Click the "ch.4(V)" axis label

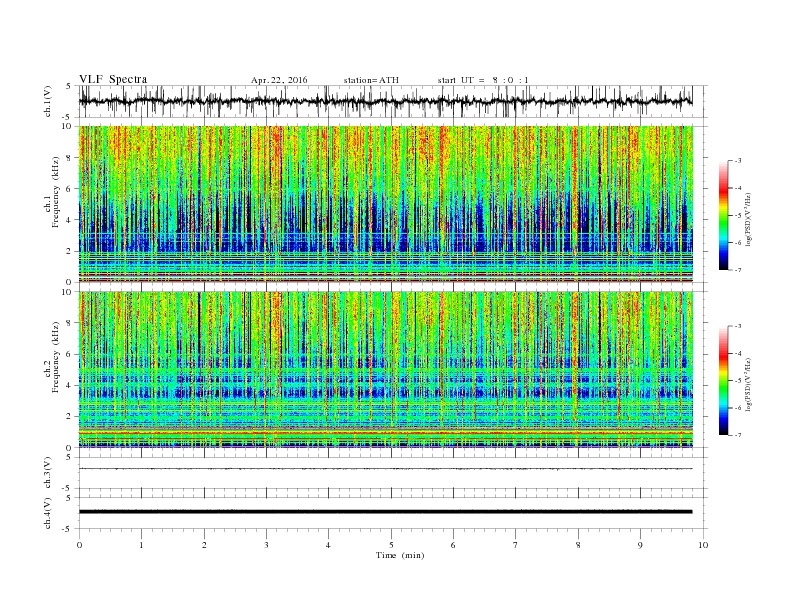point(48,513)
